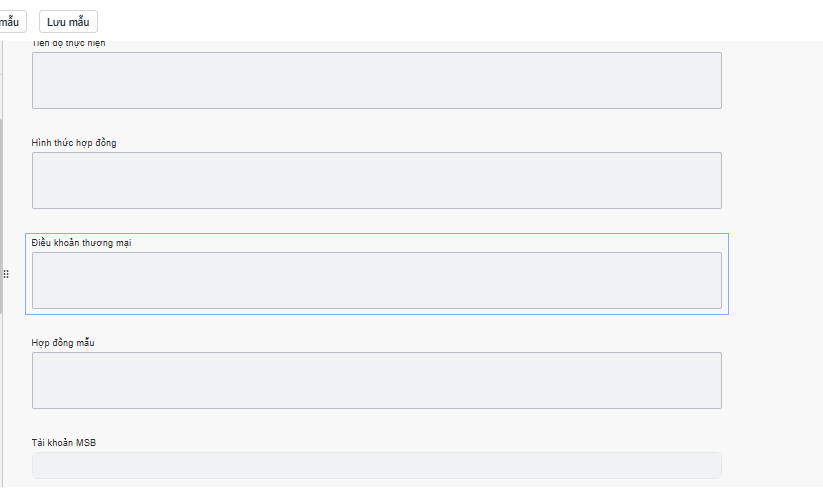Focus the Tài khoản MSB input field

[x=376, y=465]
